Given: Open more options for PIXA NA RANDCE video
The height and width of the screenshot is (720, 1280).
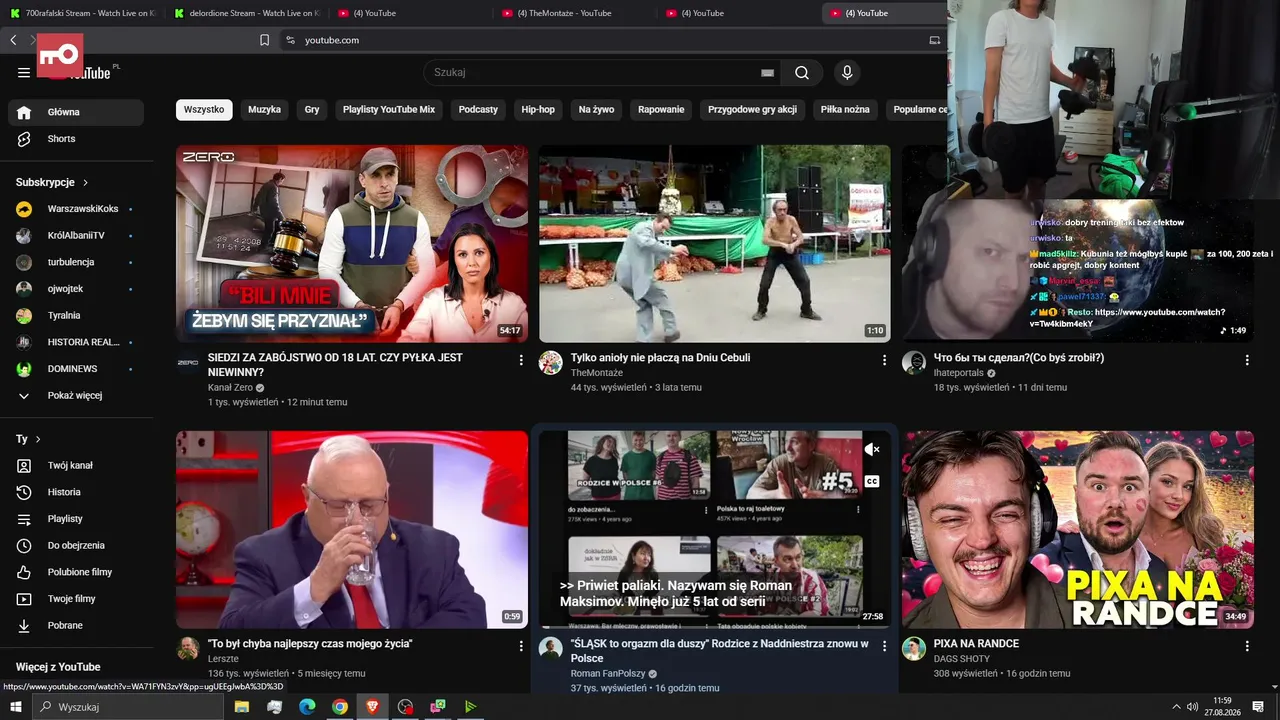Looking at the screenshot, I should [1247, 646].
